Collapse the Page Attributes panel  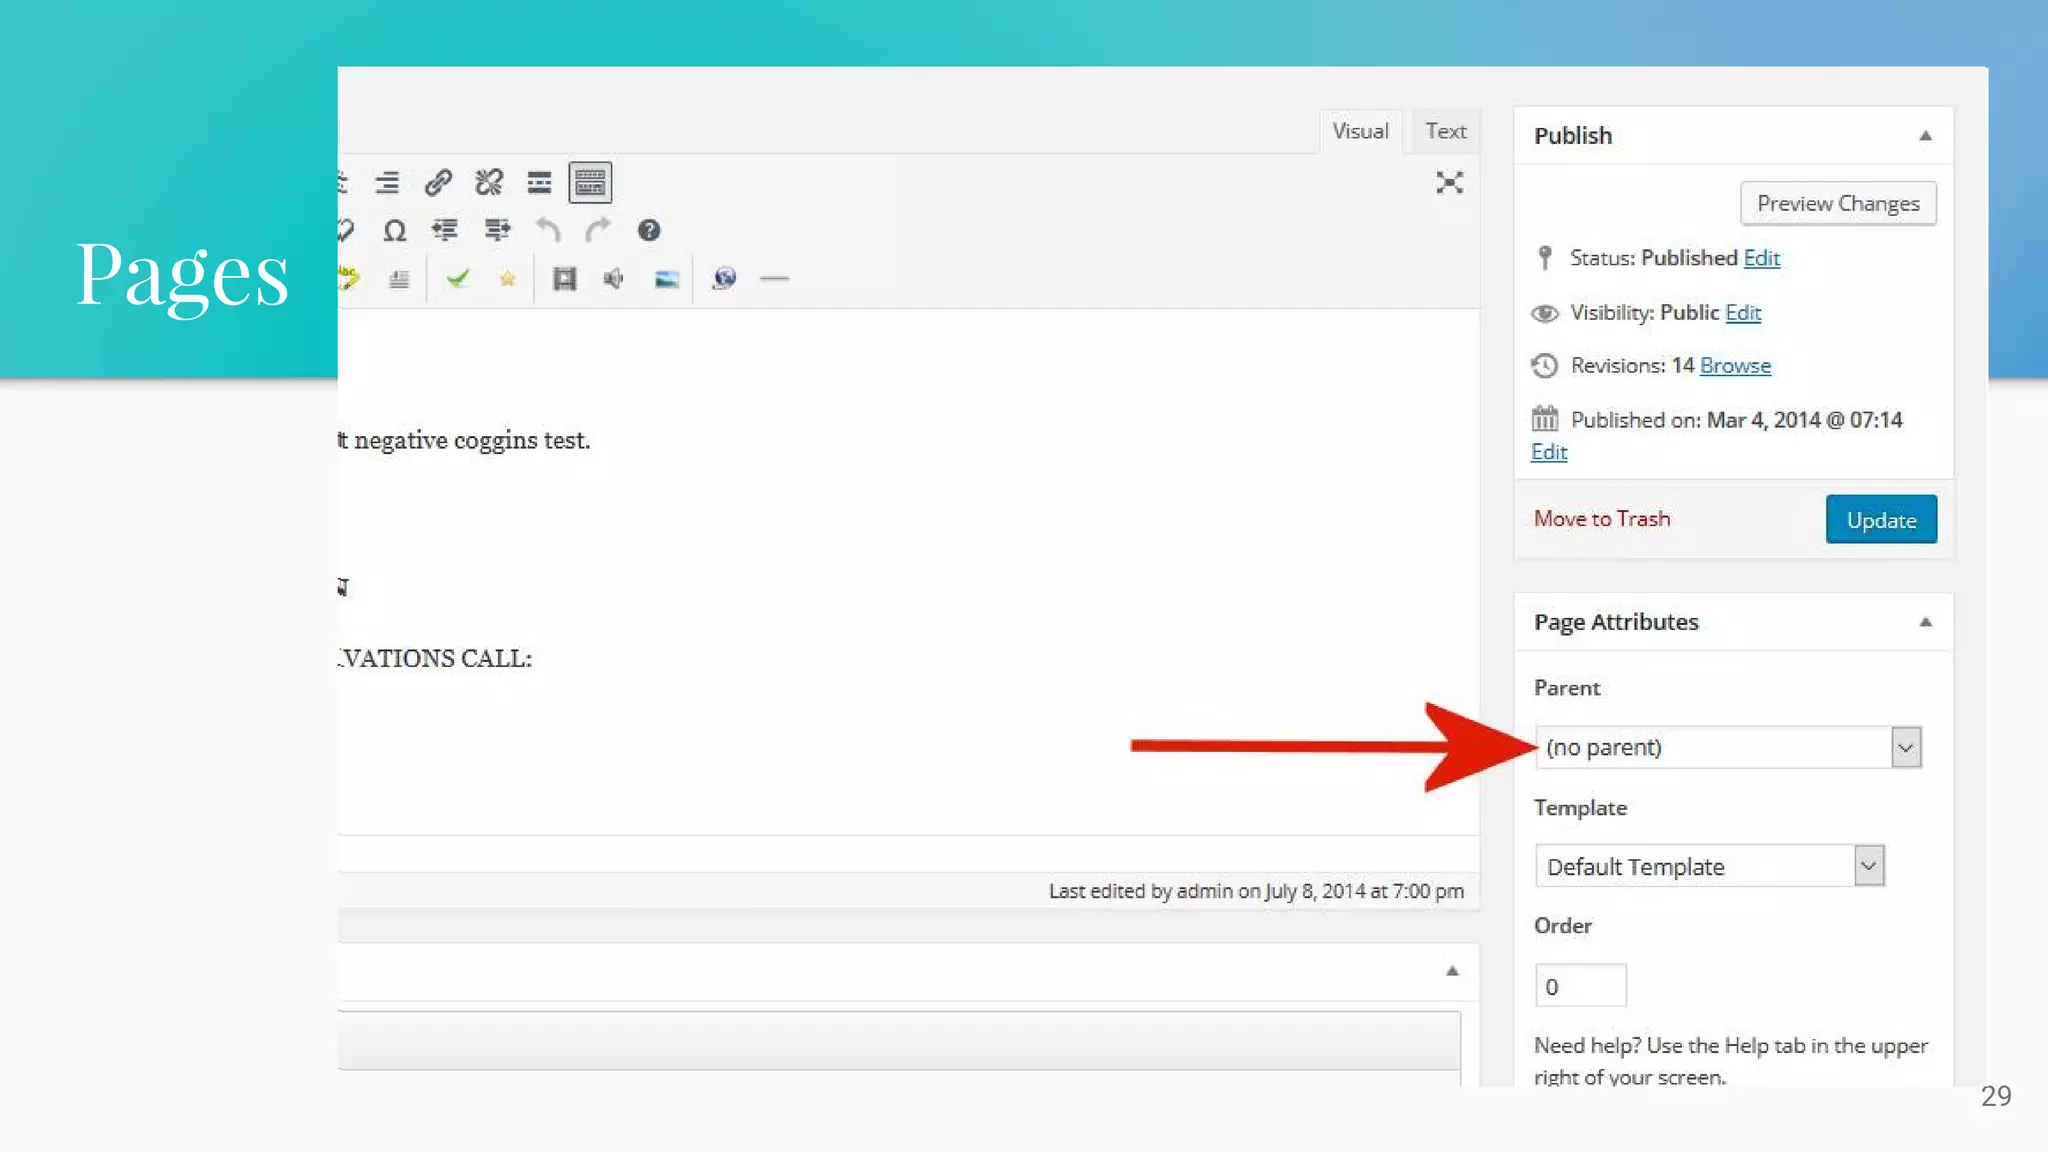click(1925, 622)
